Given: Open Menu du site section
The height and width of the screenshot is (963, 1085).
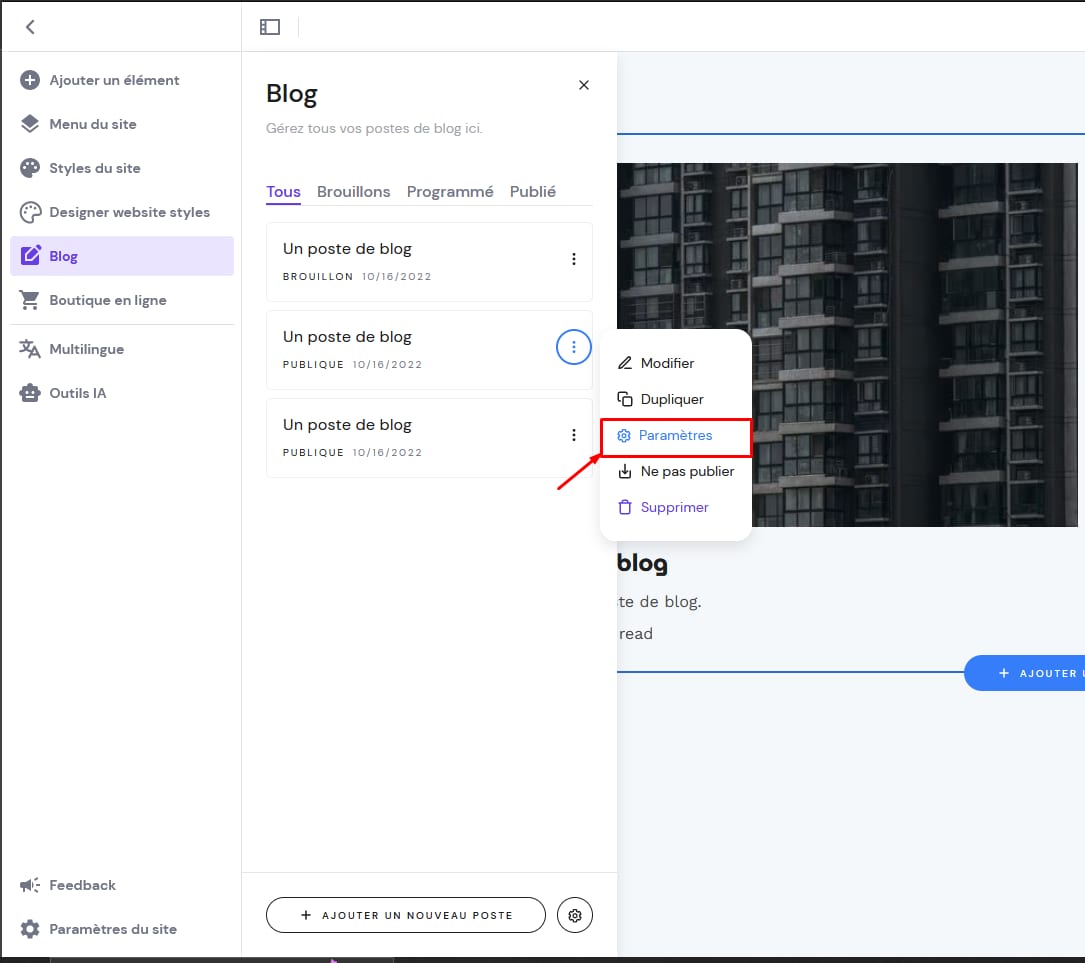Looking at the screenshot, I should tap(92, 124).
